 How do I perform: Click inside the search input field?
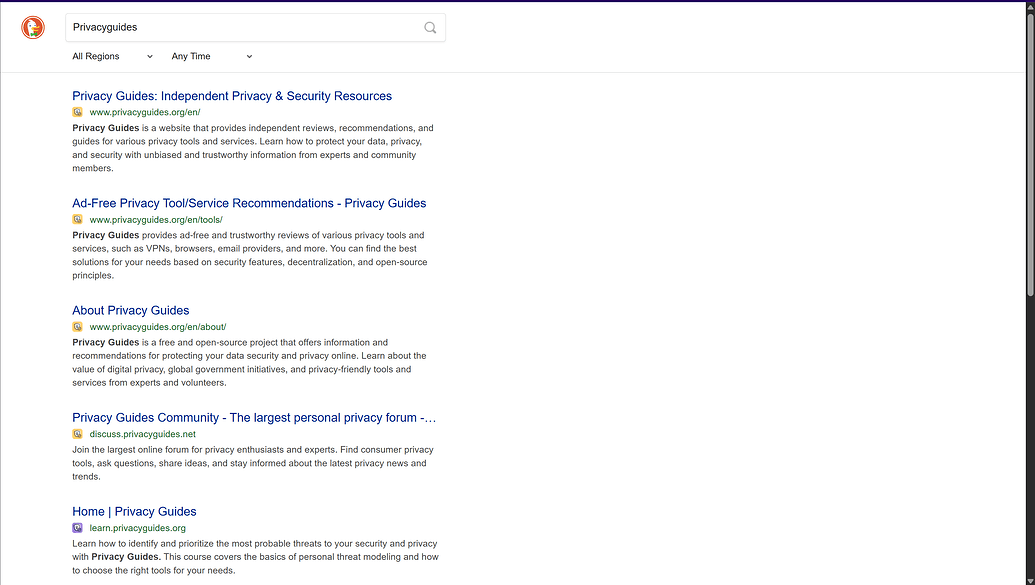[250, 27]
